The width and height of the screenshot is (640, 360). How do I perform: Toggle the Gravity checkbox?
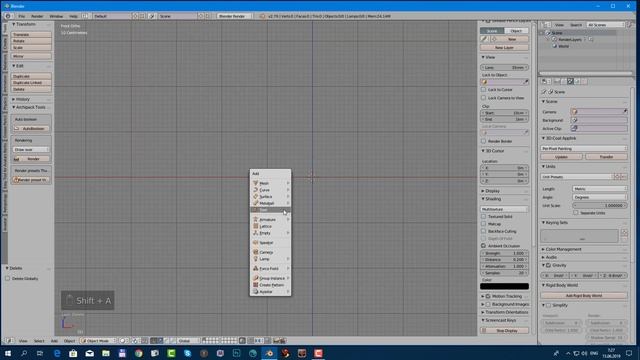(x=549, y=266)
